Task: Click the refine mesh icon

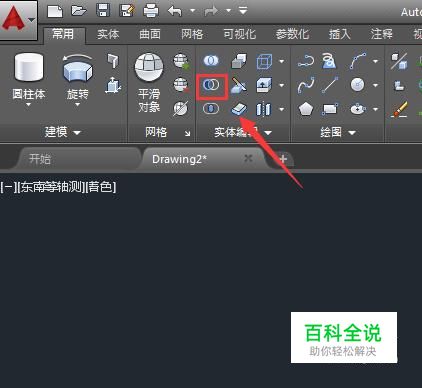Action: [x=181, y=108]
